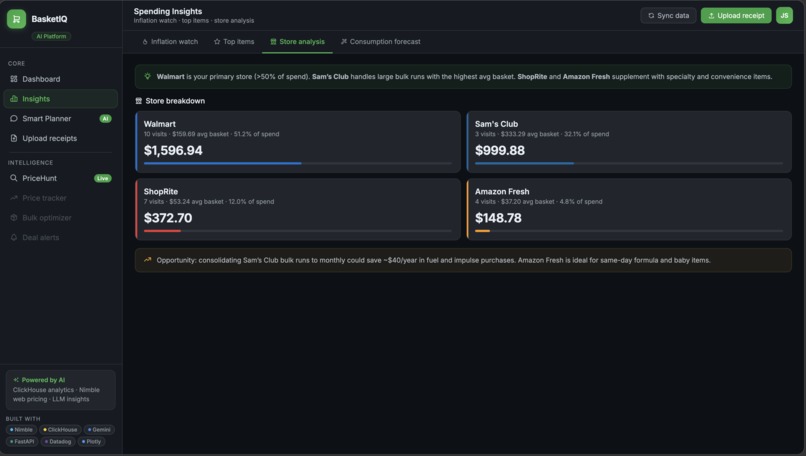The width and height of the screenshot is (806, 456).
Task: Click the Plotly tag
Action: coord(91,442)
